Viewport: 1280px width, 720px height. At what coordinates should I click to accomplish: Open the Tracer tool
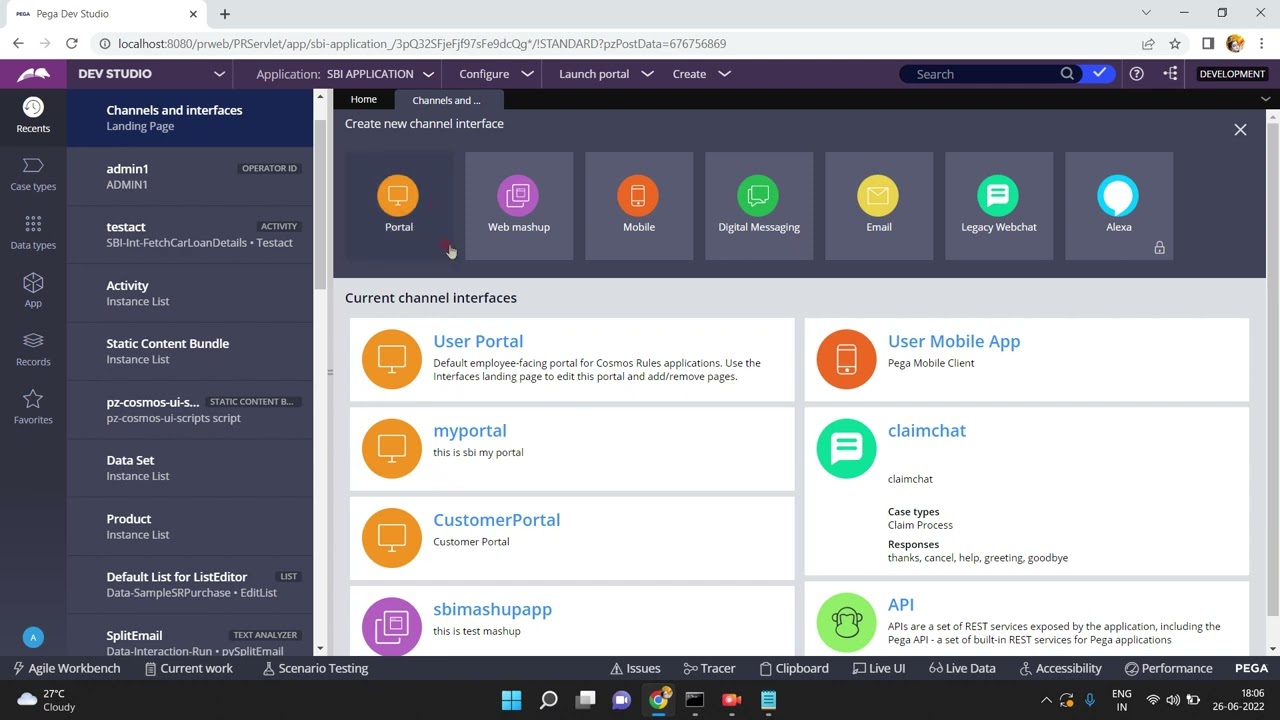[710, 668]
